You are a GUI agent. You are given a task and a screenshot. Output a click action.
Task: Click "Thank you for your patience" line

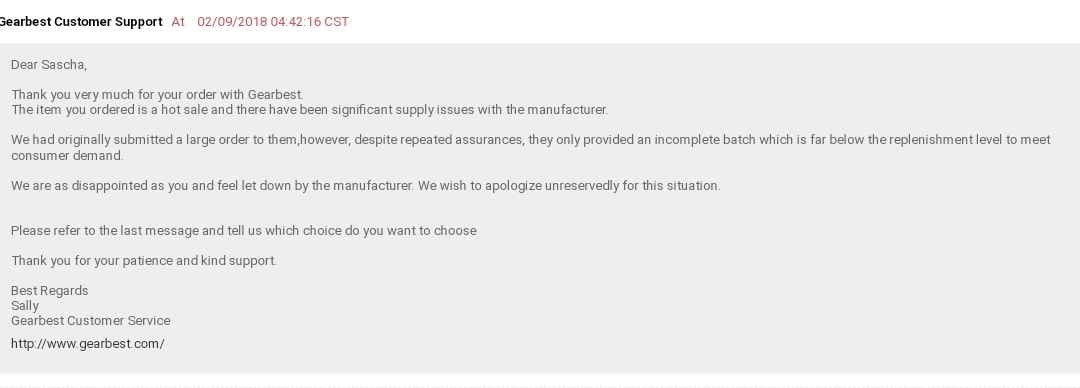pyautogui.click(x=144, y=261)
